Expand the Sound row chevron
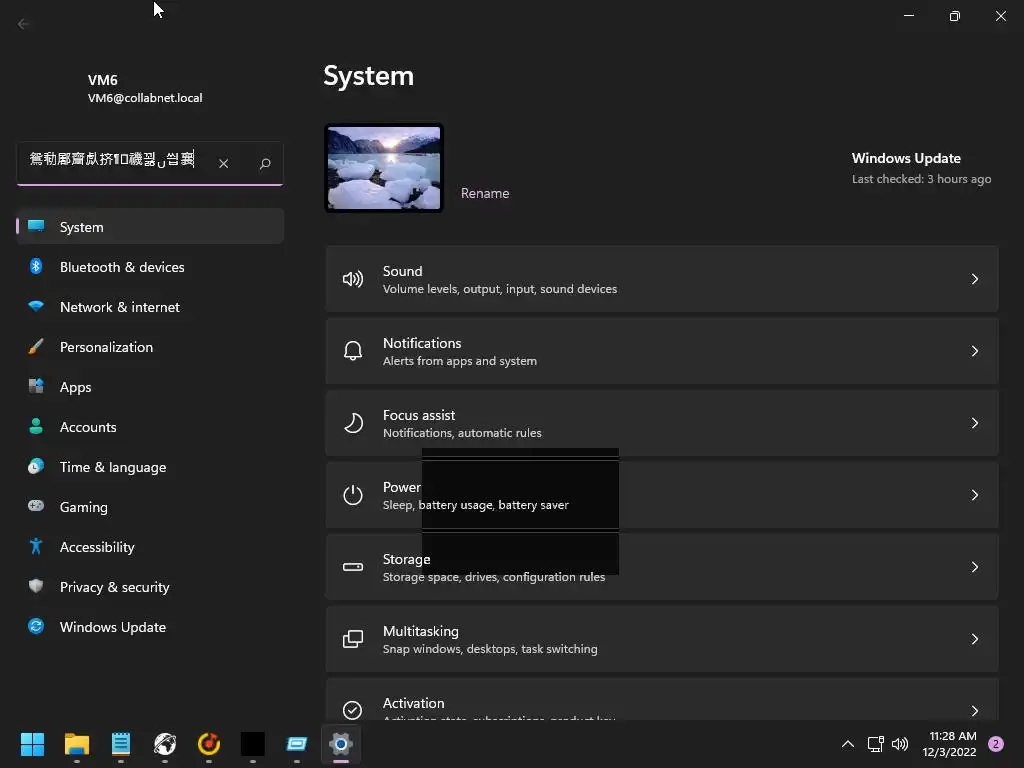1024x768 pixels. pyautogui.click(x=974, y=279)
